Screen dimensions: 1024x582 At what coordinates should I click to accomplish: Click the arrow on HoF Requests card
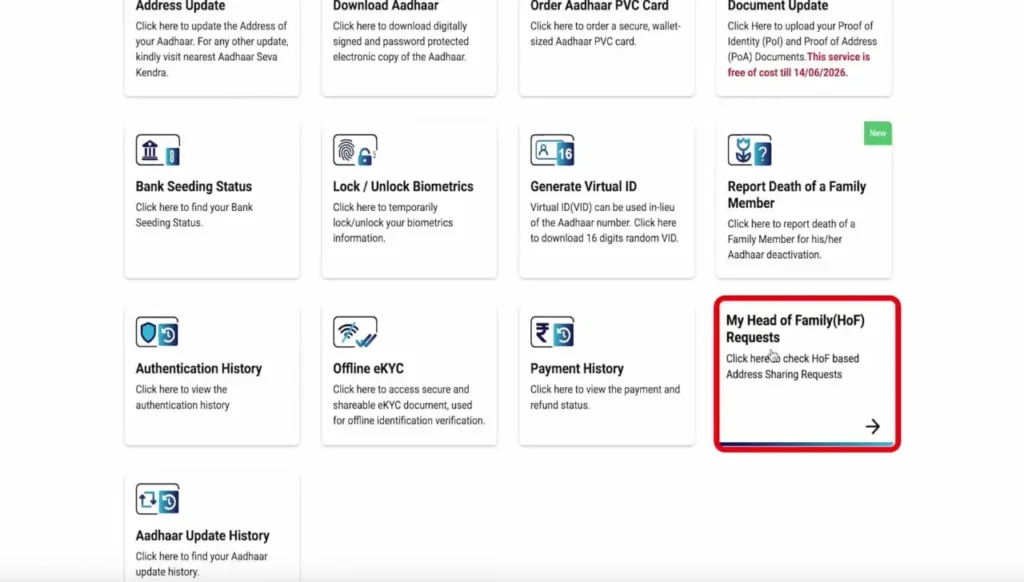[x=872, y=427]
